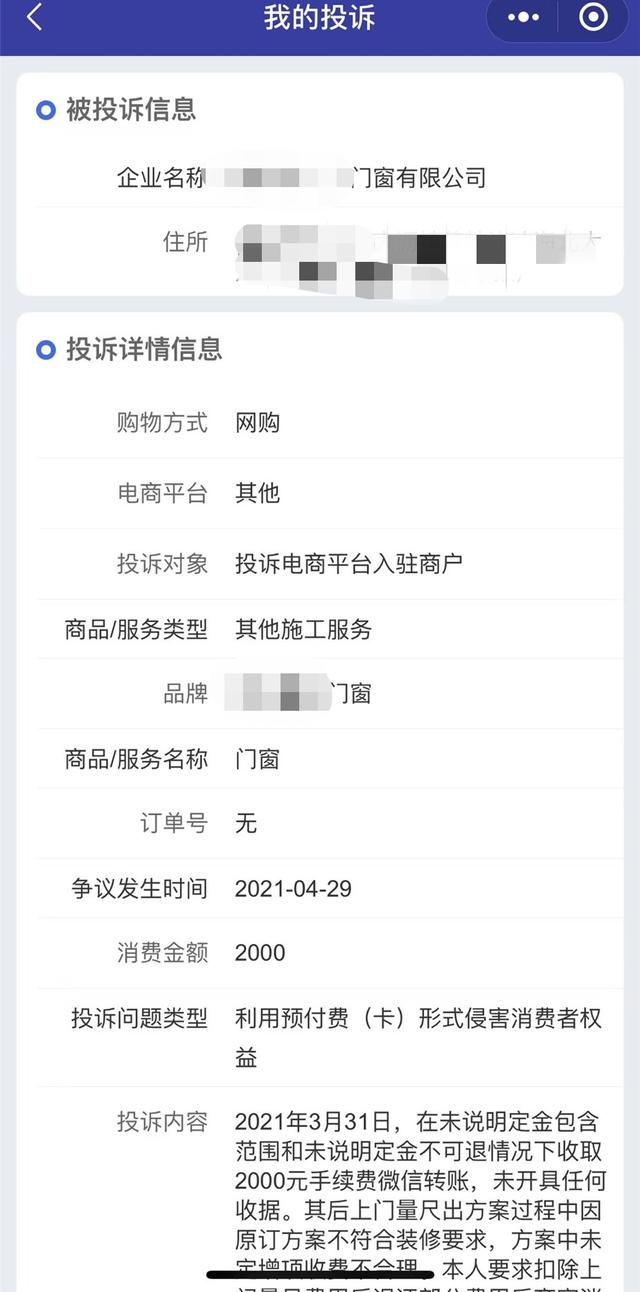
Task: Tap the back arrow icon
Action: (x=35, y=17)
